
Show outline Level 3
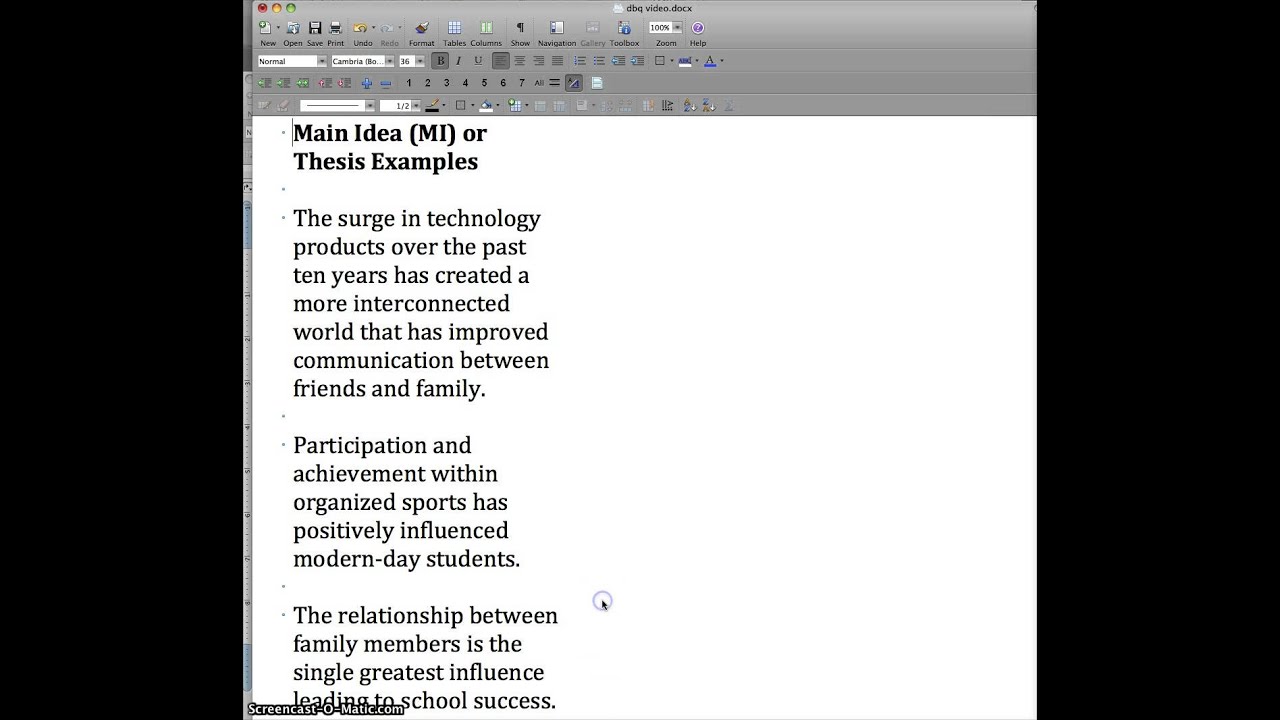tap(446, 83)
